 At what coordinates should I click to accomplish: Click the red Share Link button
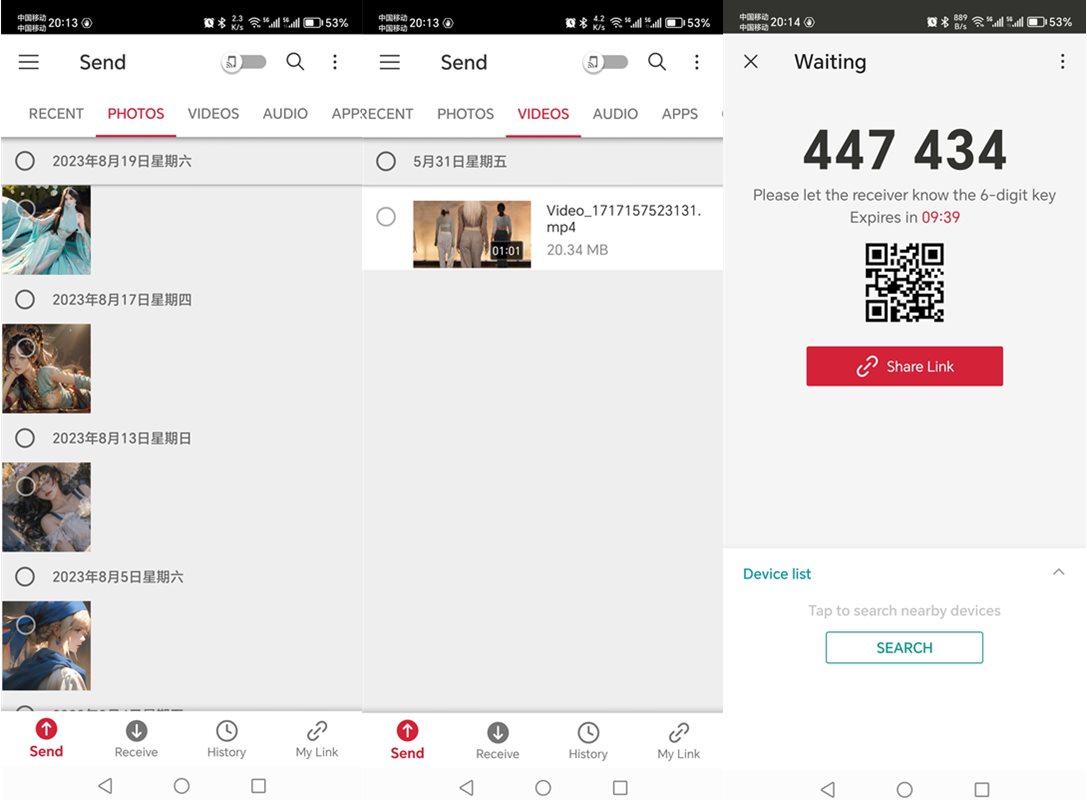tap(904, 367)
